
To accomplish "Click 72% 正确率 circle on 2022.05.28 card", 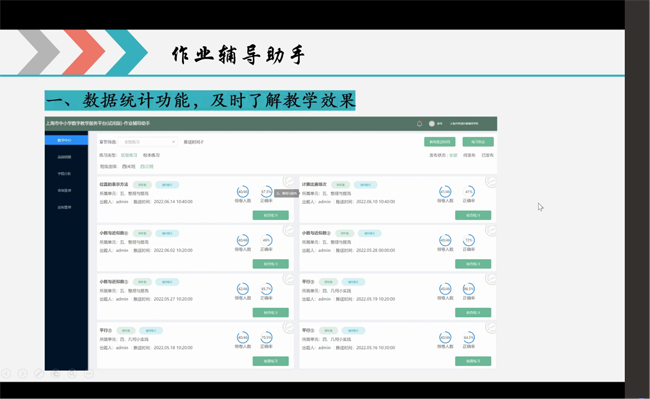I will [469, 240].
